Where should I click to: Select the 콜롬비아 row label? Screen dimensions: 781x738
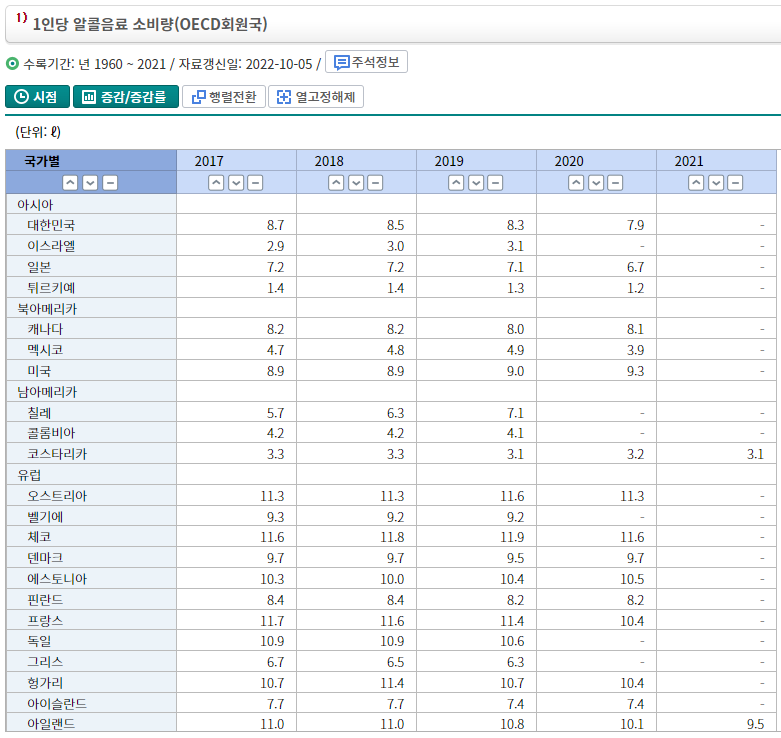(51, 433)
